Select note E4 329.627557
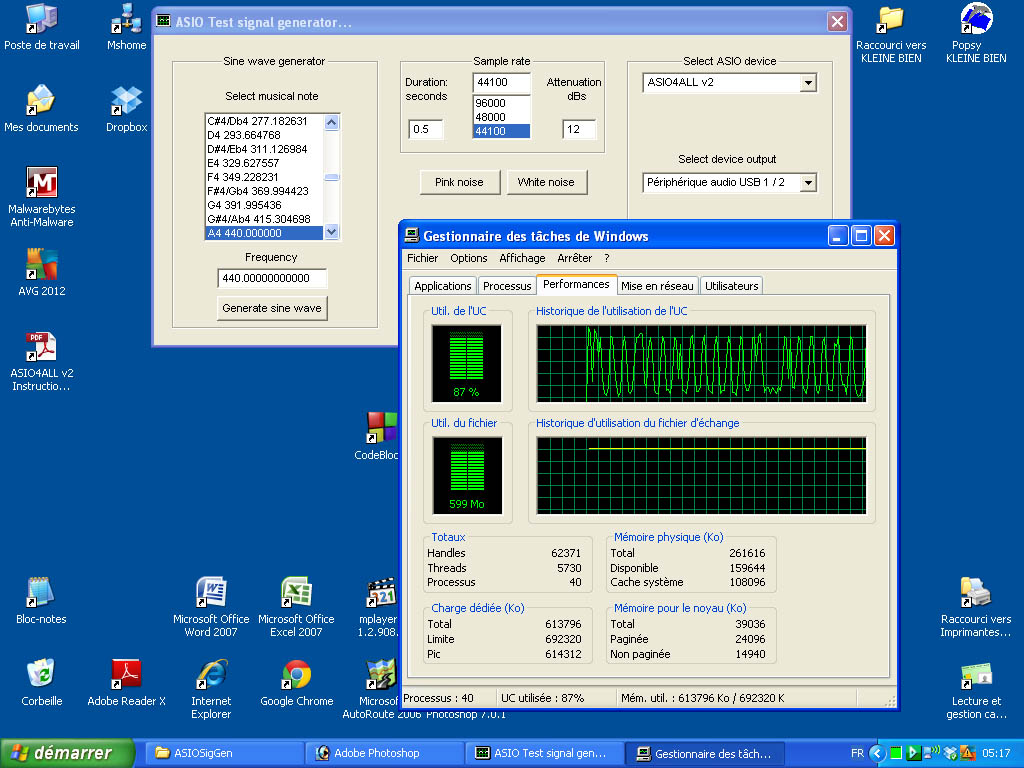 [x=264, y=163]
